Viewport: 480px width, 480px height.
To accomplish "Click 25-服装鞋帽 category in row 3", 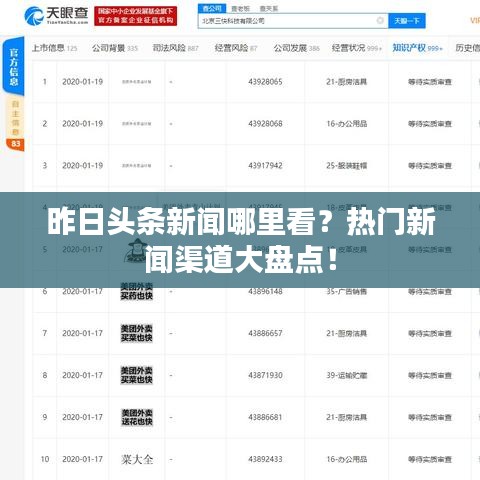I will (x=347, y=166).
